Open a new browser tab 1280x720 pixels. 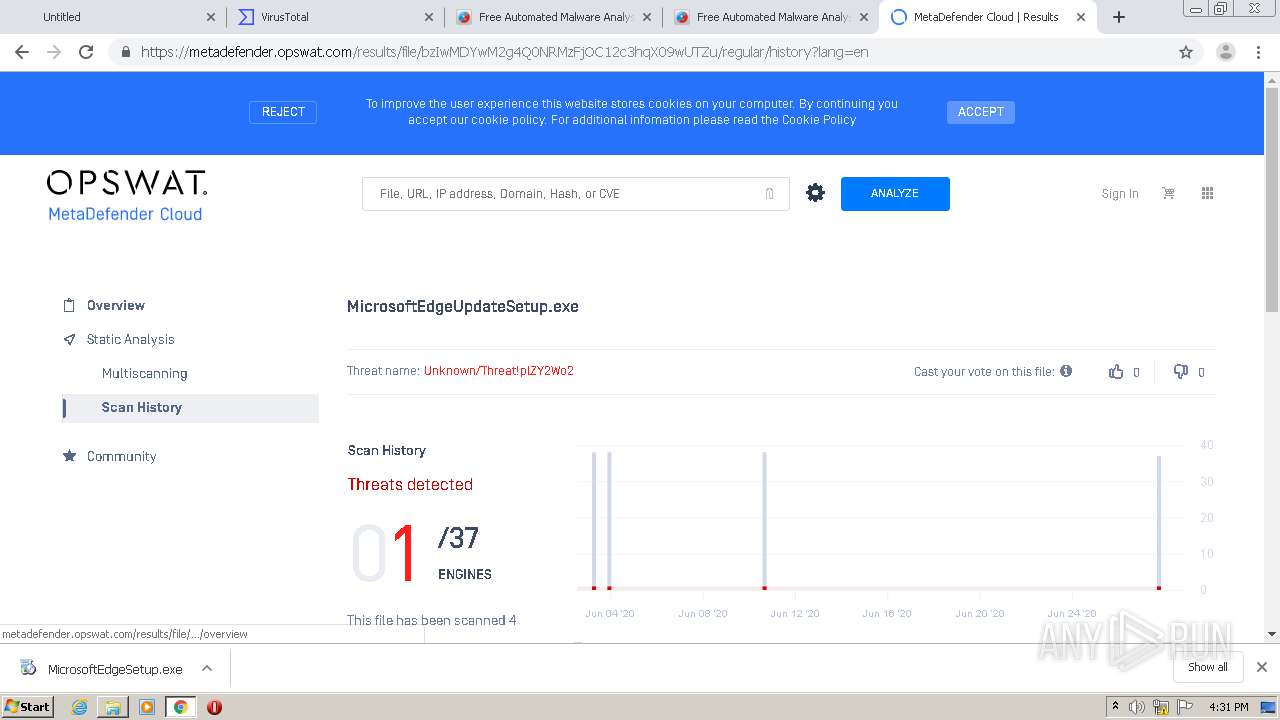[1119, 17]
